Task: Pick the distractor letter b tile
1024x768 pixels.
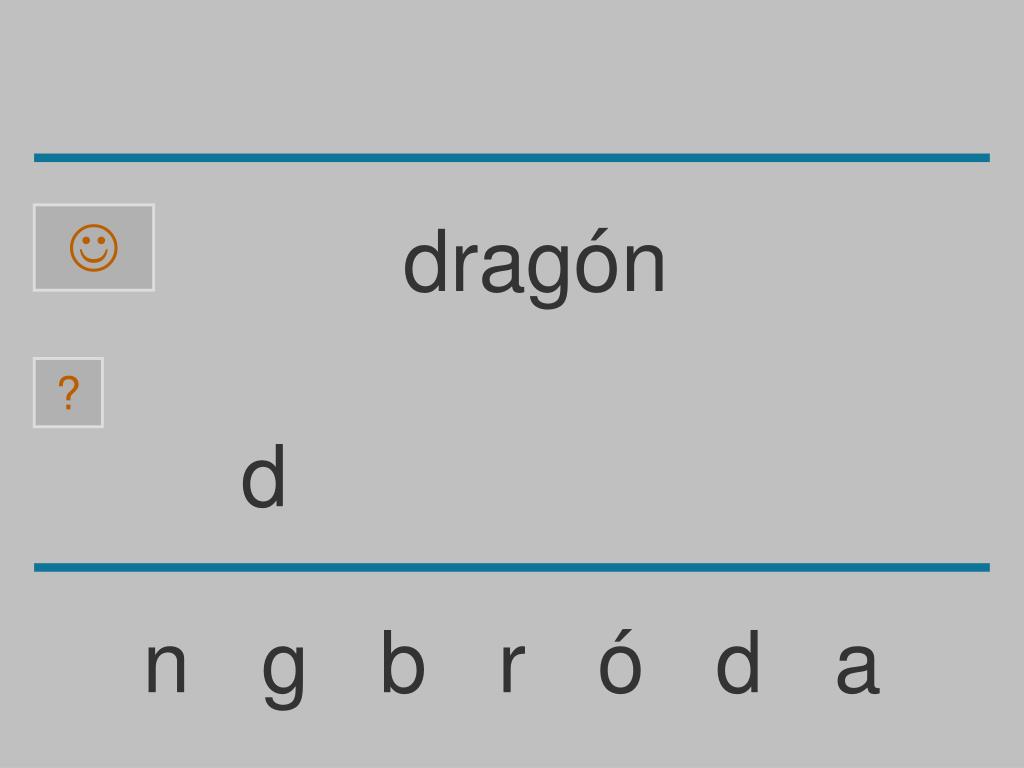Action: pos(403,661)
